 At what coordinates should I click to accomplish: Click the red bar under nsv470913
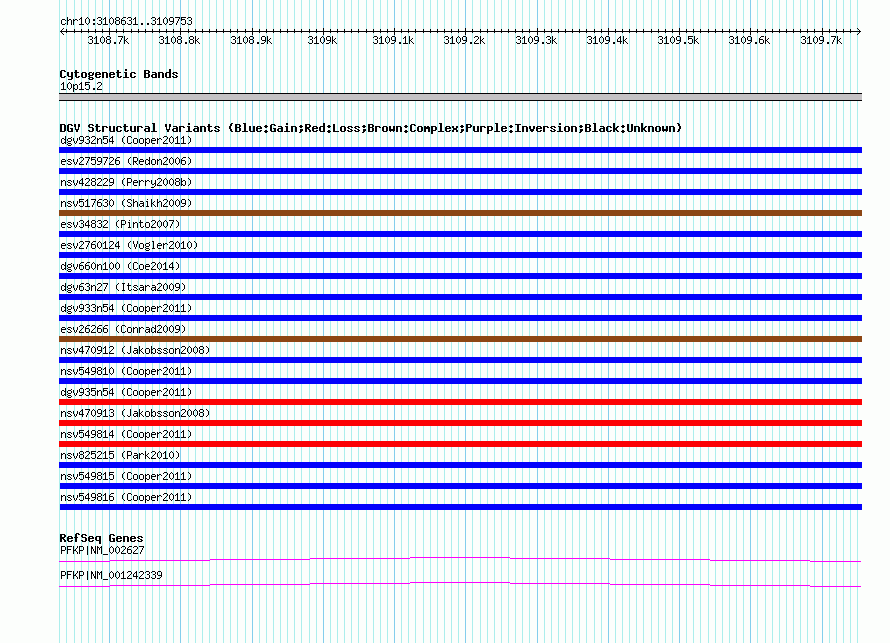tap(460, 423)
